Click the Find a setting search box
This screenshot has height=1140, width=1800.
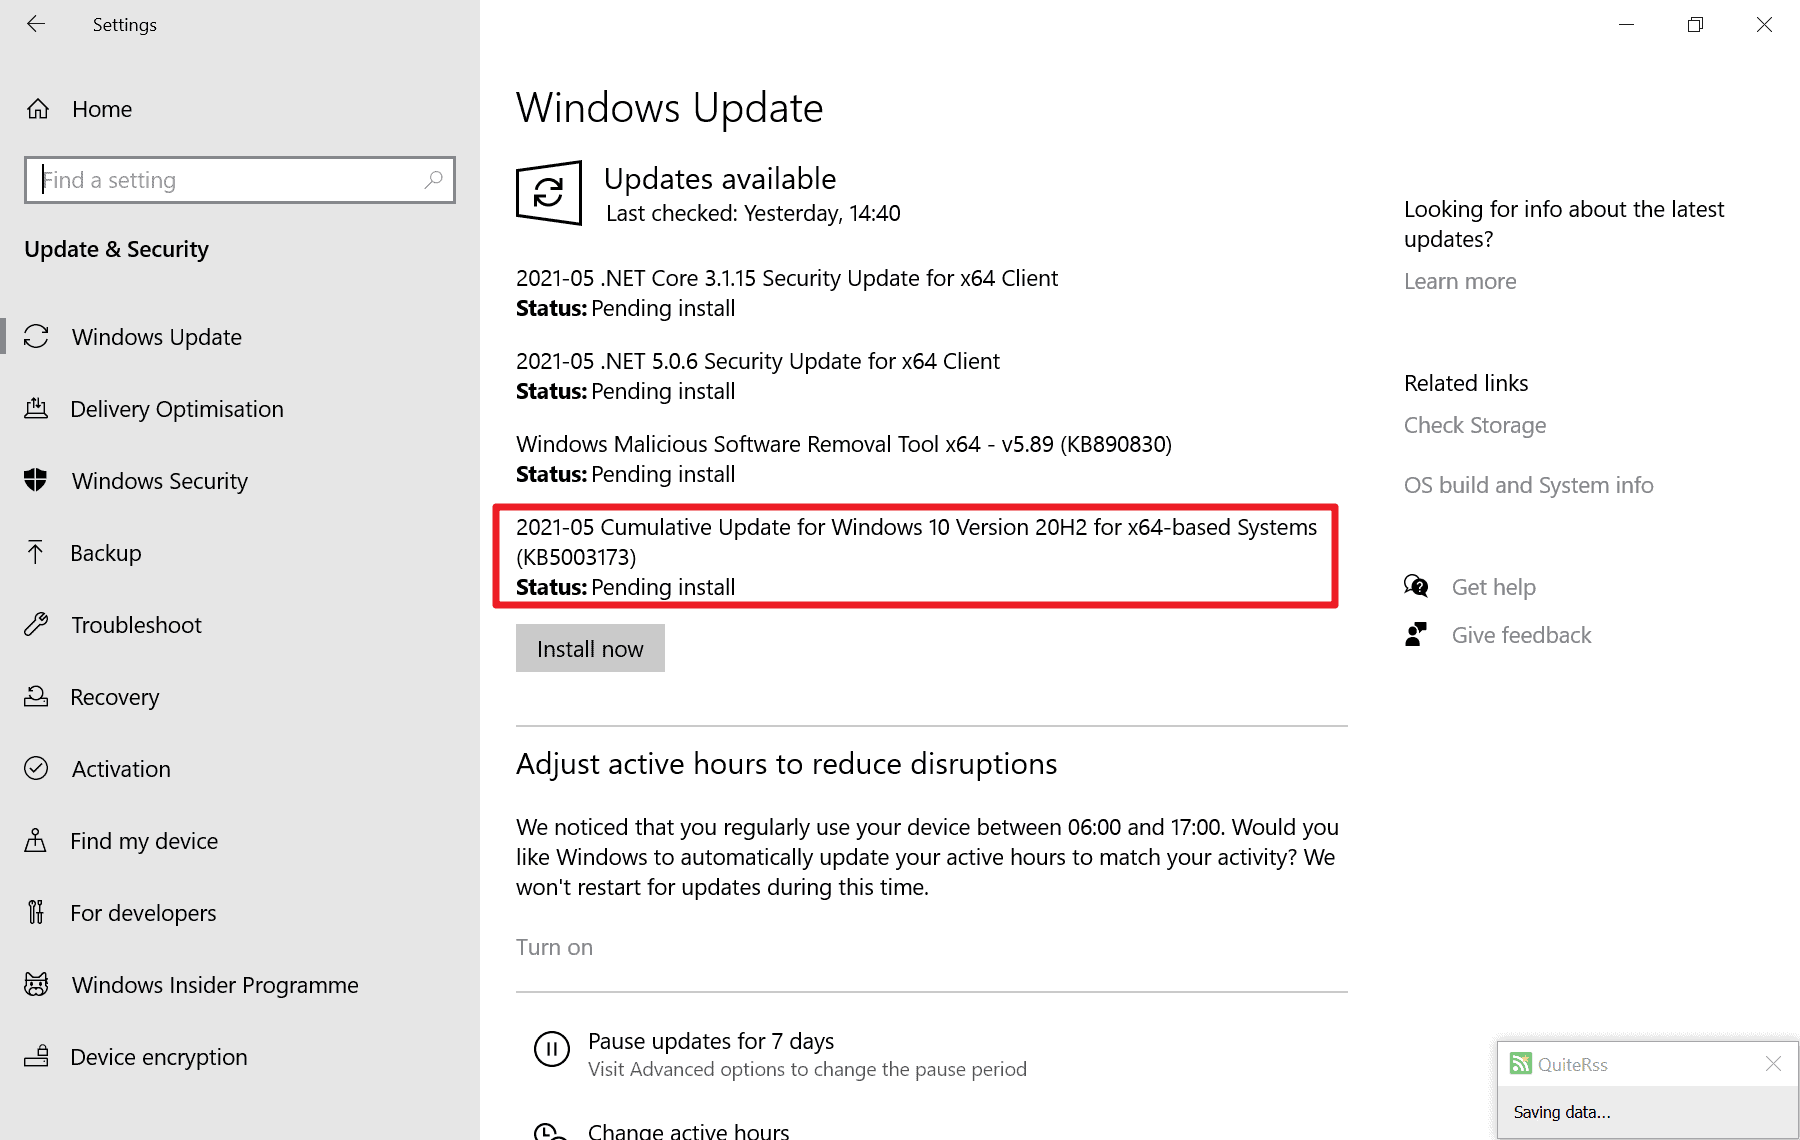point(240,180)
